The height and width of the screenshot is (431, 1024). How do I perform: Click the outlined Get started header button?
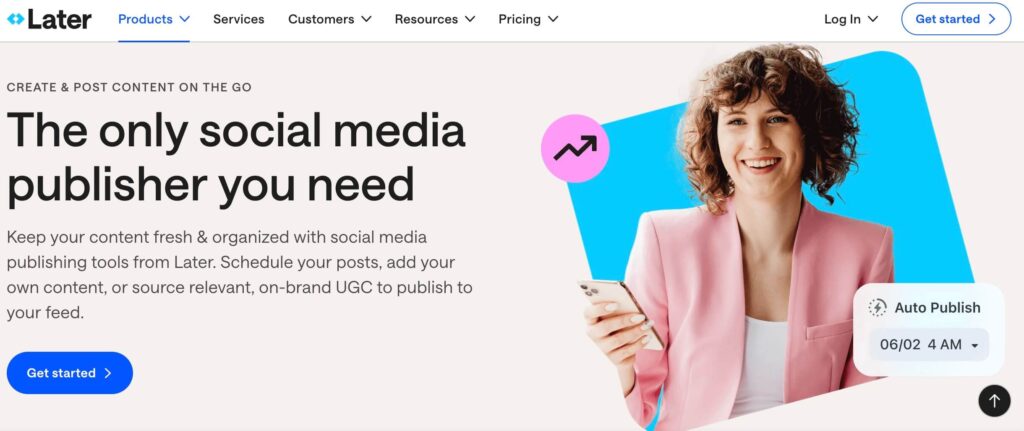pyautogui.click(x=956, y=19)
